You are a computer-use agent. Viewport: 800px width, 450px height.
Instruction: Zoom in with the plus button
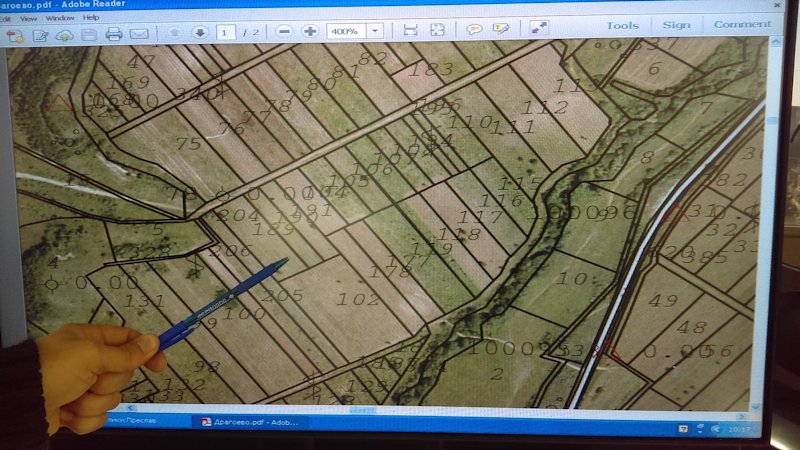[310, 32]
